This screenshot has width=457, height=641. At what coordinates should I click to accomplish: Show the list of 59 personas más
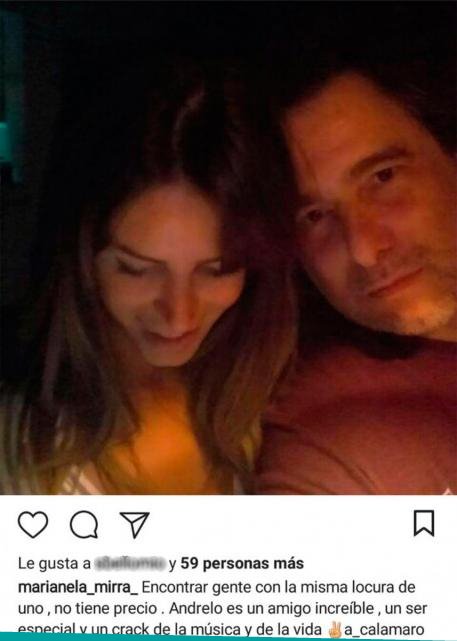(242, 563)
